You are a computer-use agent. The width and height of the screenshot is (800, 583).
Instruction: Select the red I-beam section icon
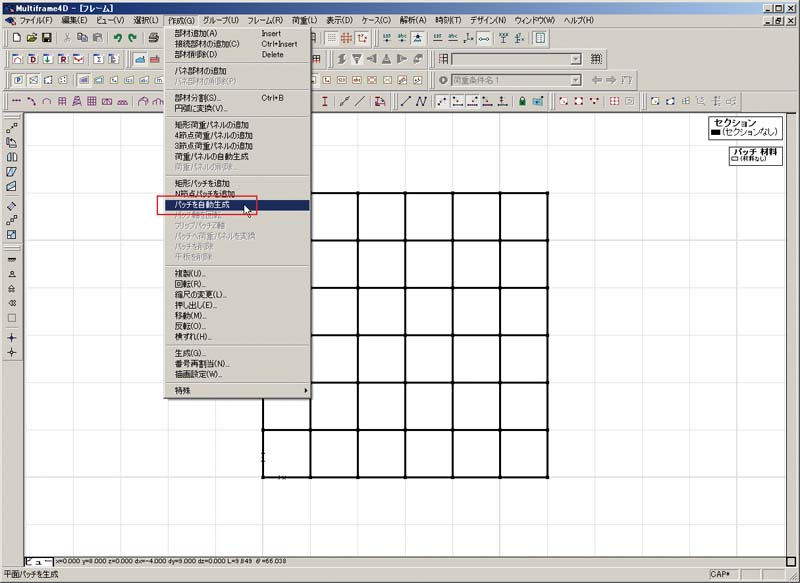[x=324, y=102]
